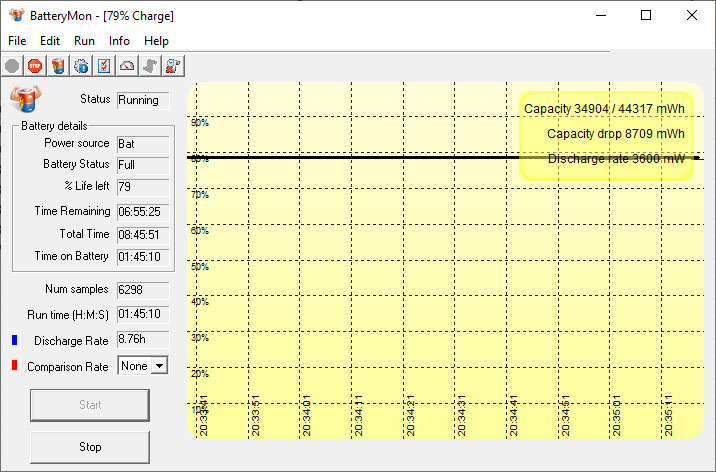The image size is (716, 472).
Task: Click the disabled Start button
Action: 90,405
